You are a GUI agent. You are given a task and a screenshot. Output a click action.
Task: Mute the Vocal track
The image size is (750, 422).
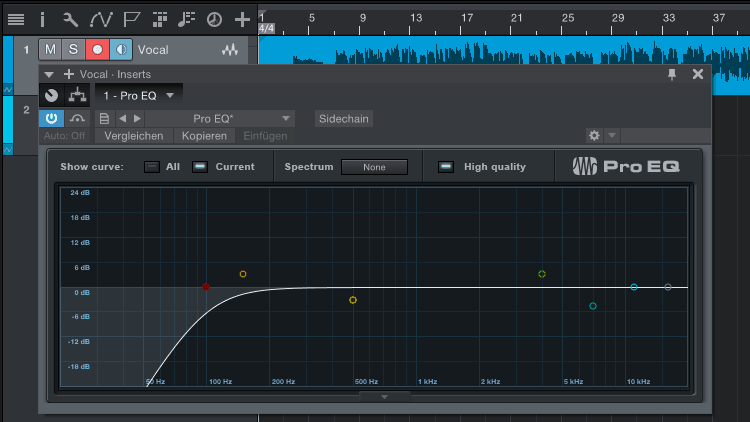50,49
